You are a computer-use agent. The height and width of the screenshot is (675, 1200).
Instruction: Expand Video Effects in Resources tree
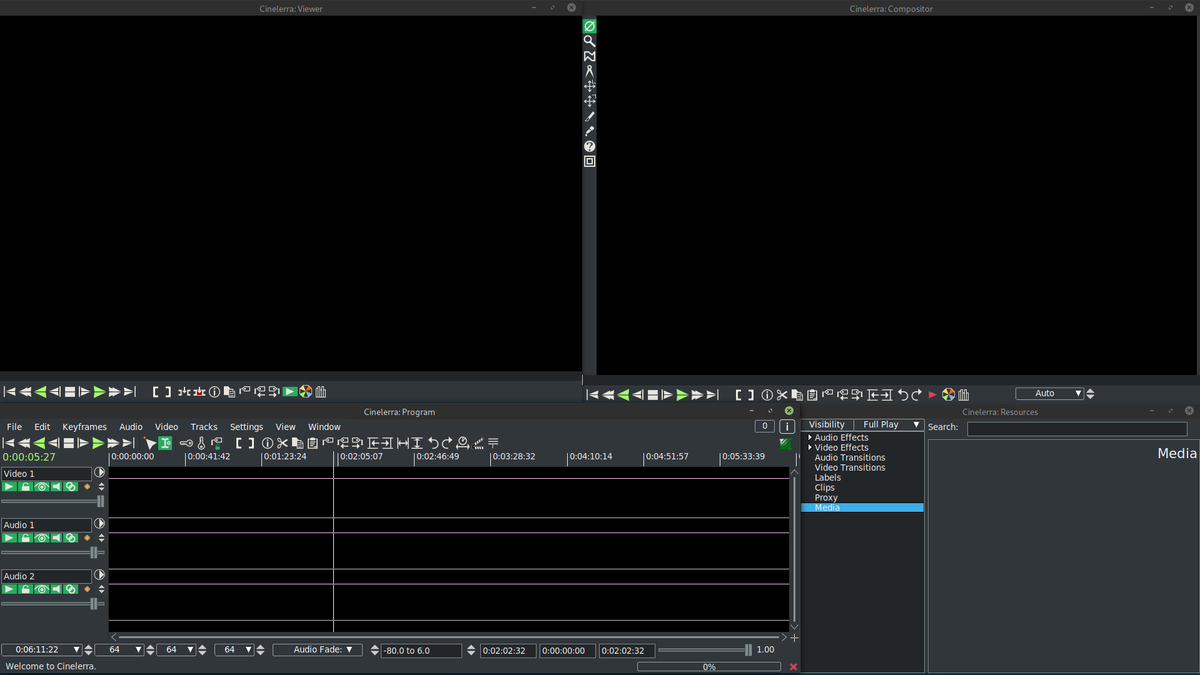[x=809, y=448]
